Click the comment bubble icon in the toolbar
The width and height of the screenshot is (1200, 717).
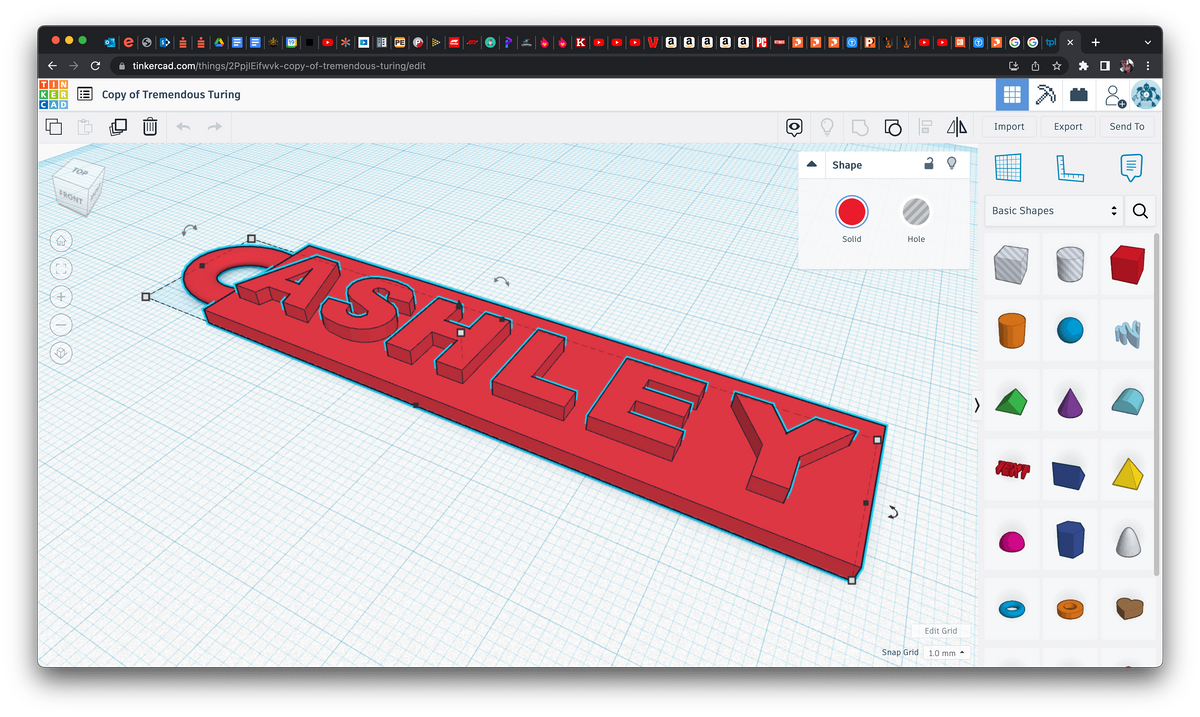pos(794,127)
